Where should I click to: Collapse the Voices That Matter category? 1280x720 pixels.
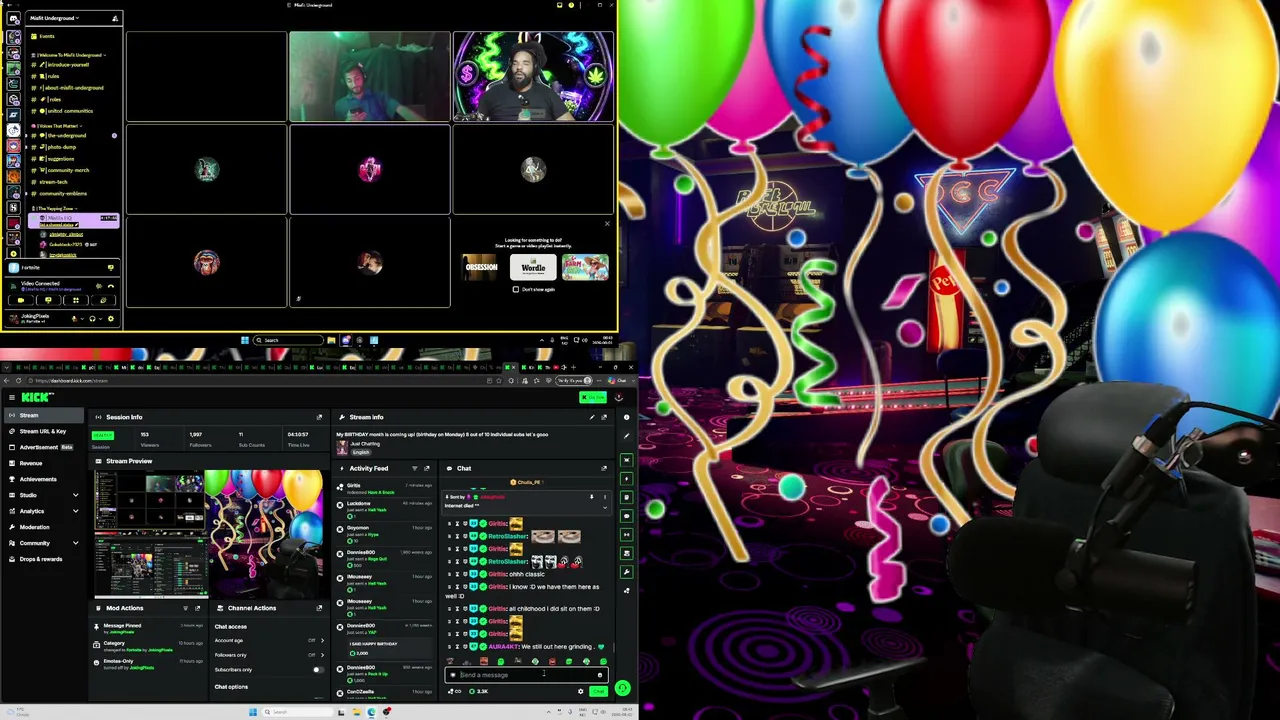(58, 126)
